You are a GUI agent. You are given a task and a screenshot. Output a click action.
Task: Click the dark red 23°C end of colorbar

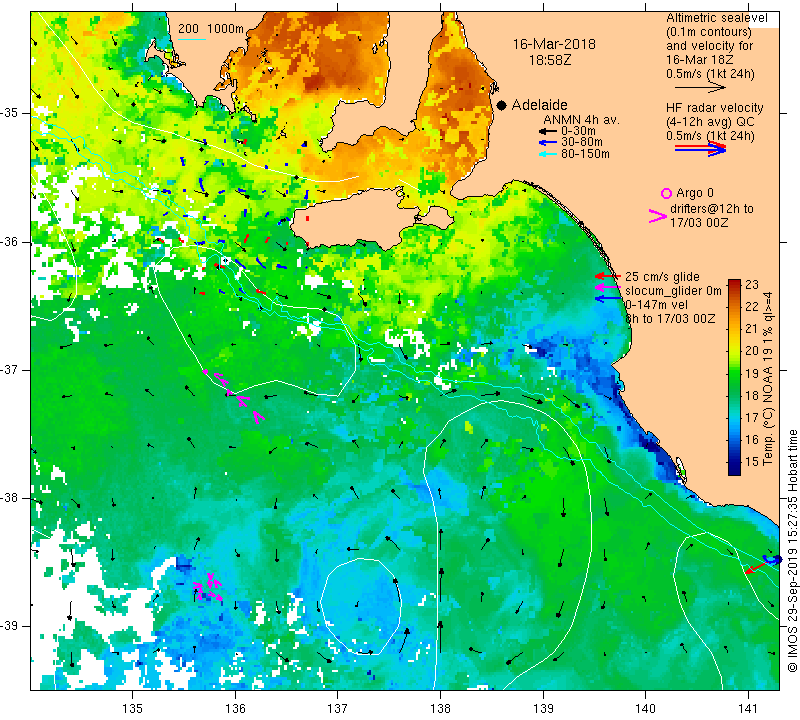(734, 284)
